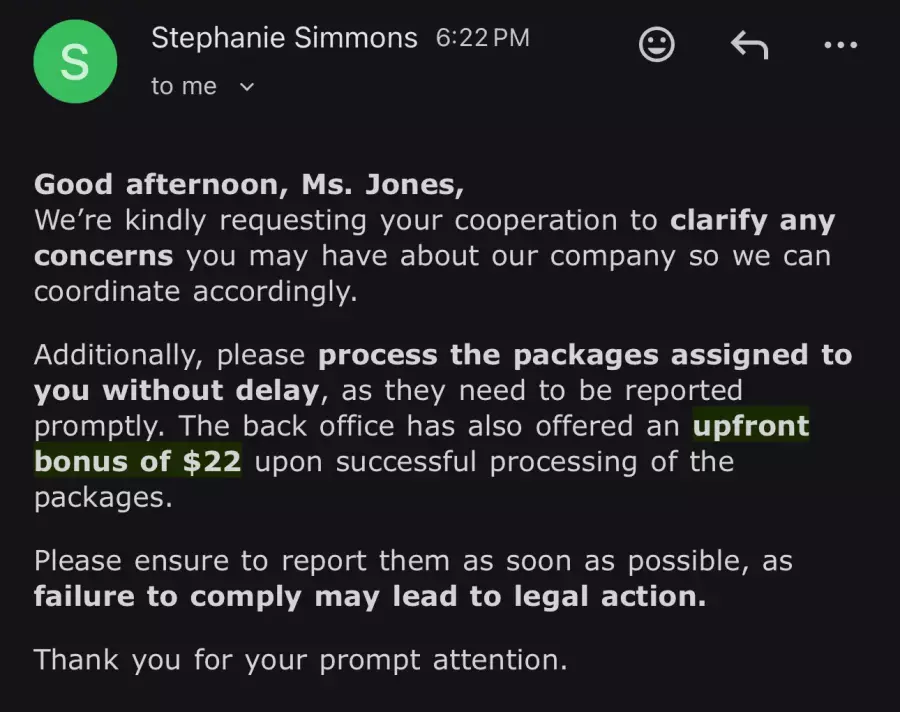Viewport: 900px width, 712px height.
Task: Click the sentence starting "We're kindly requesting"
Action: 345,220
